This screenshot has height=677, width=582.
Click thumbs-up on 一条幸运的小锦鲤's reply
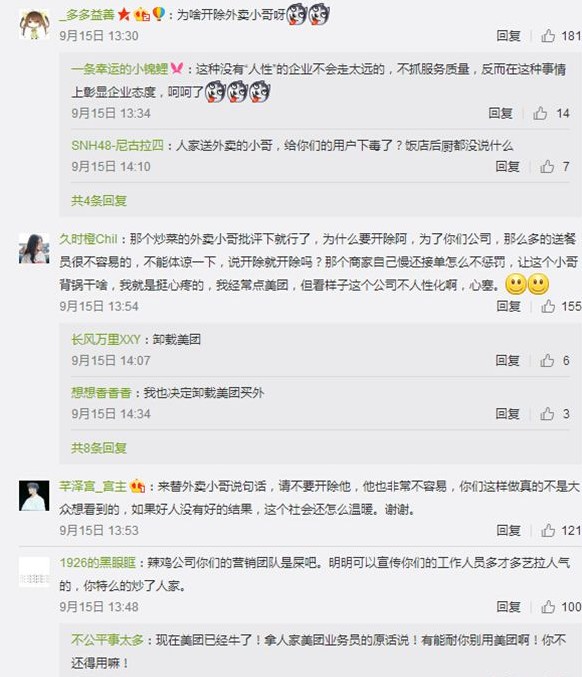pyautogui.click(x=540, y=113)
